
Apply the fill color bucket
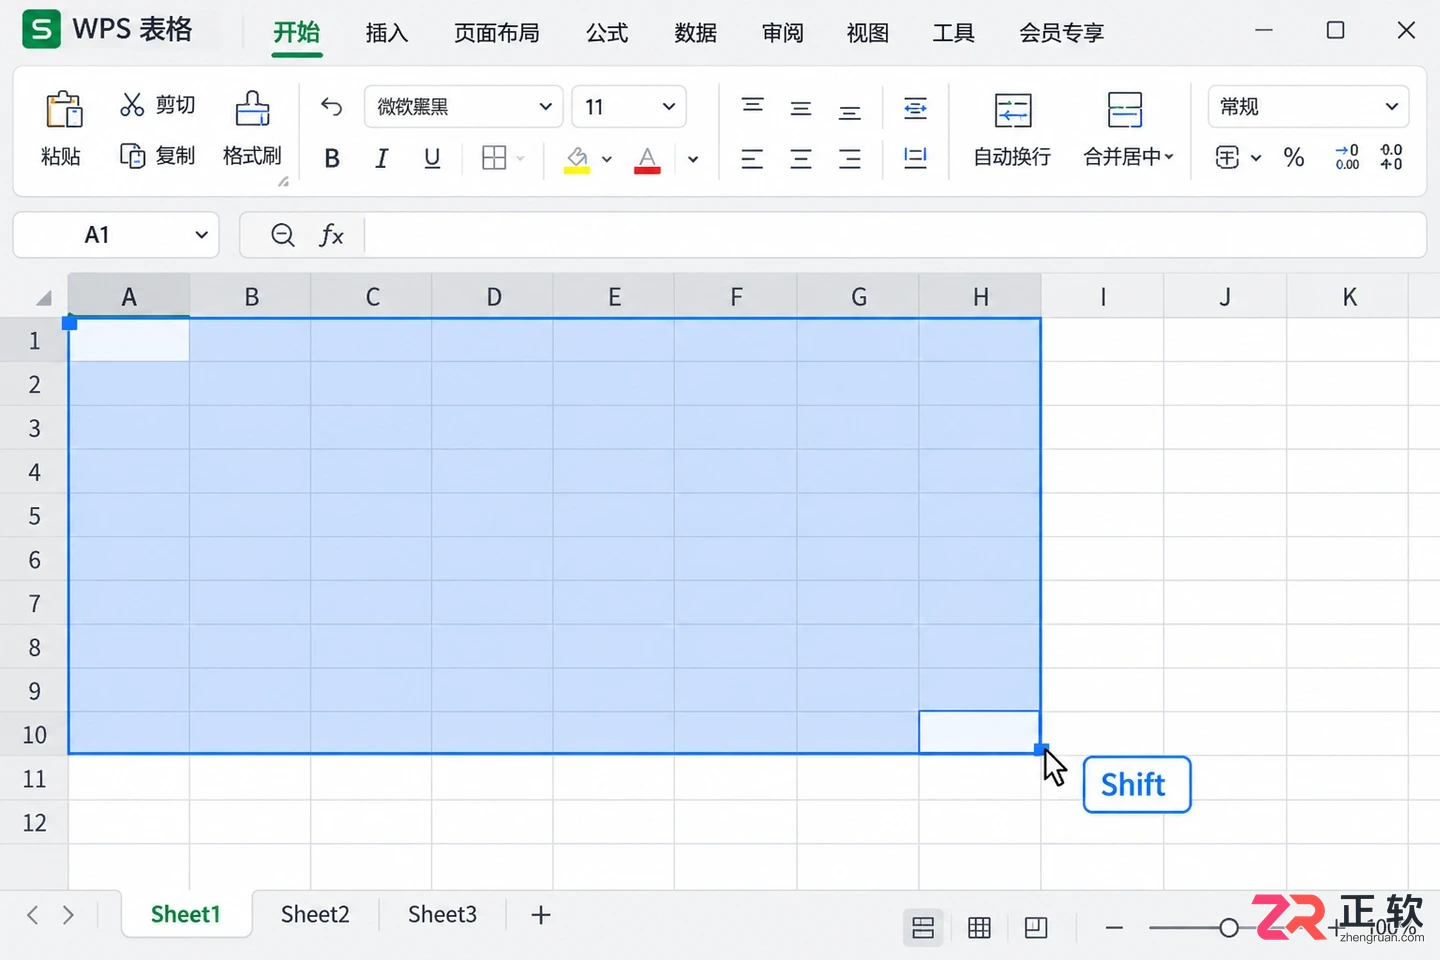pyautogui.click(x=577, y=159)
